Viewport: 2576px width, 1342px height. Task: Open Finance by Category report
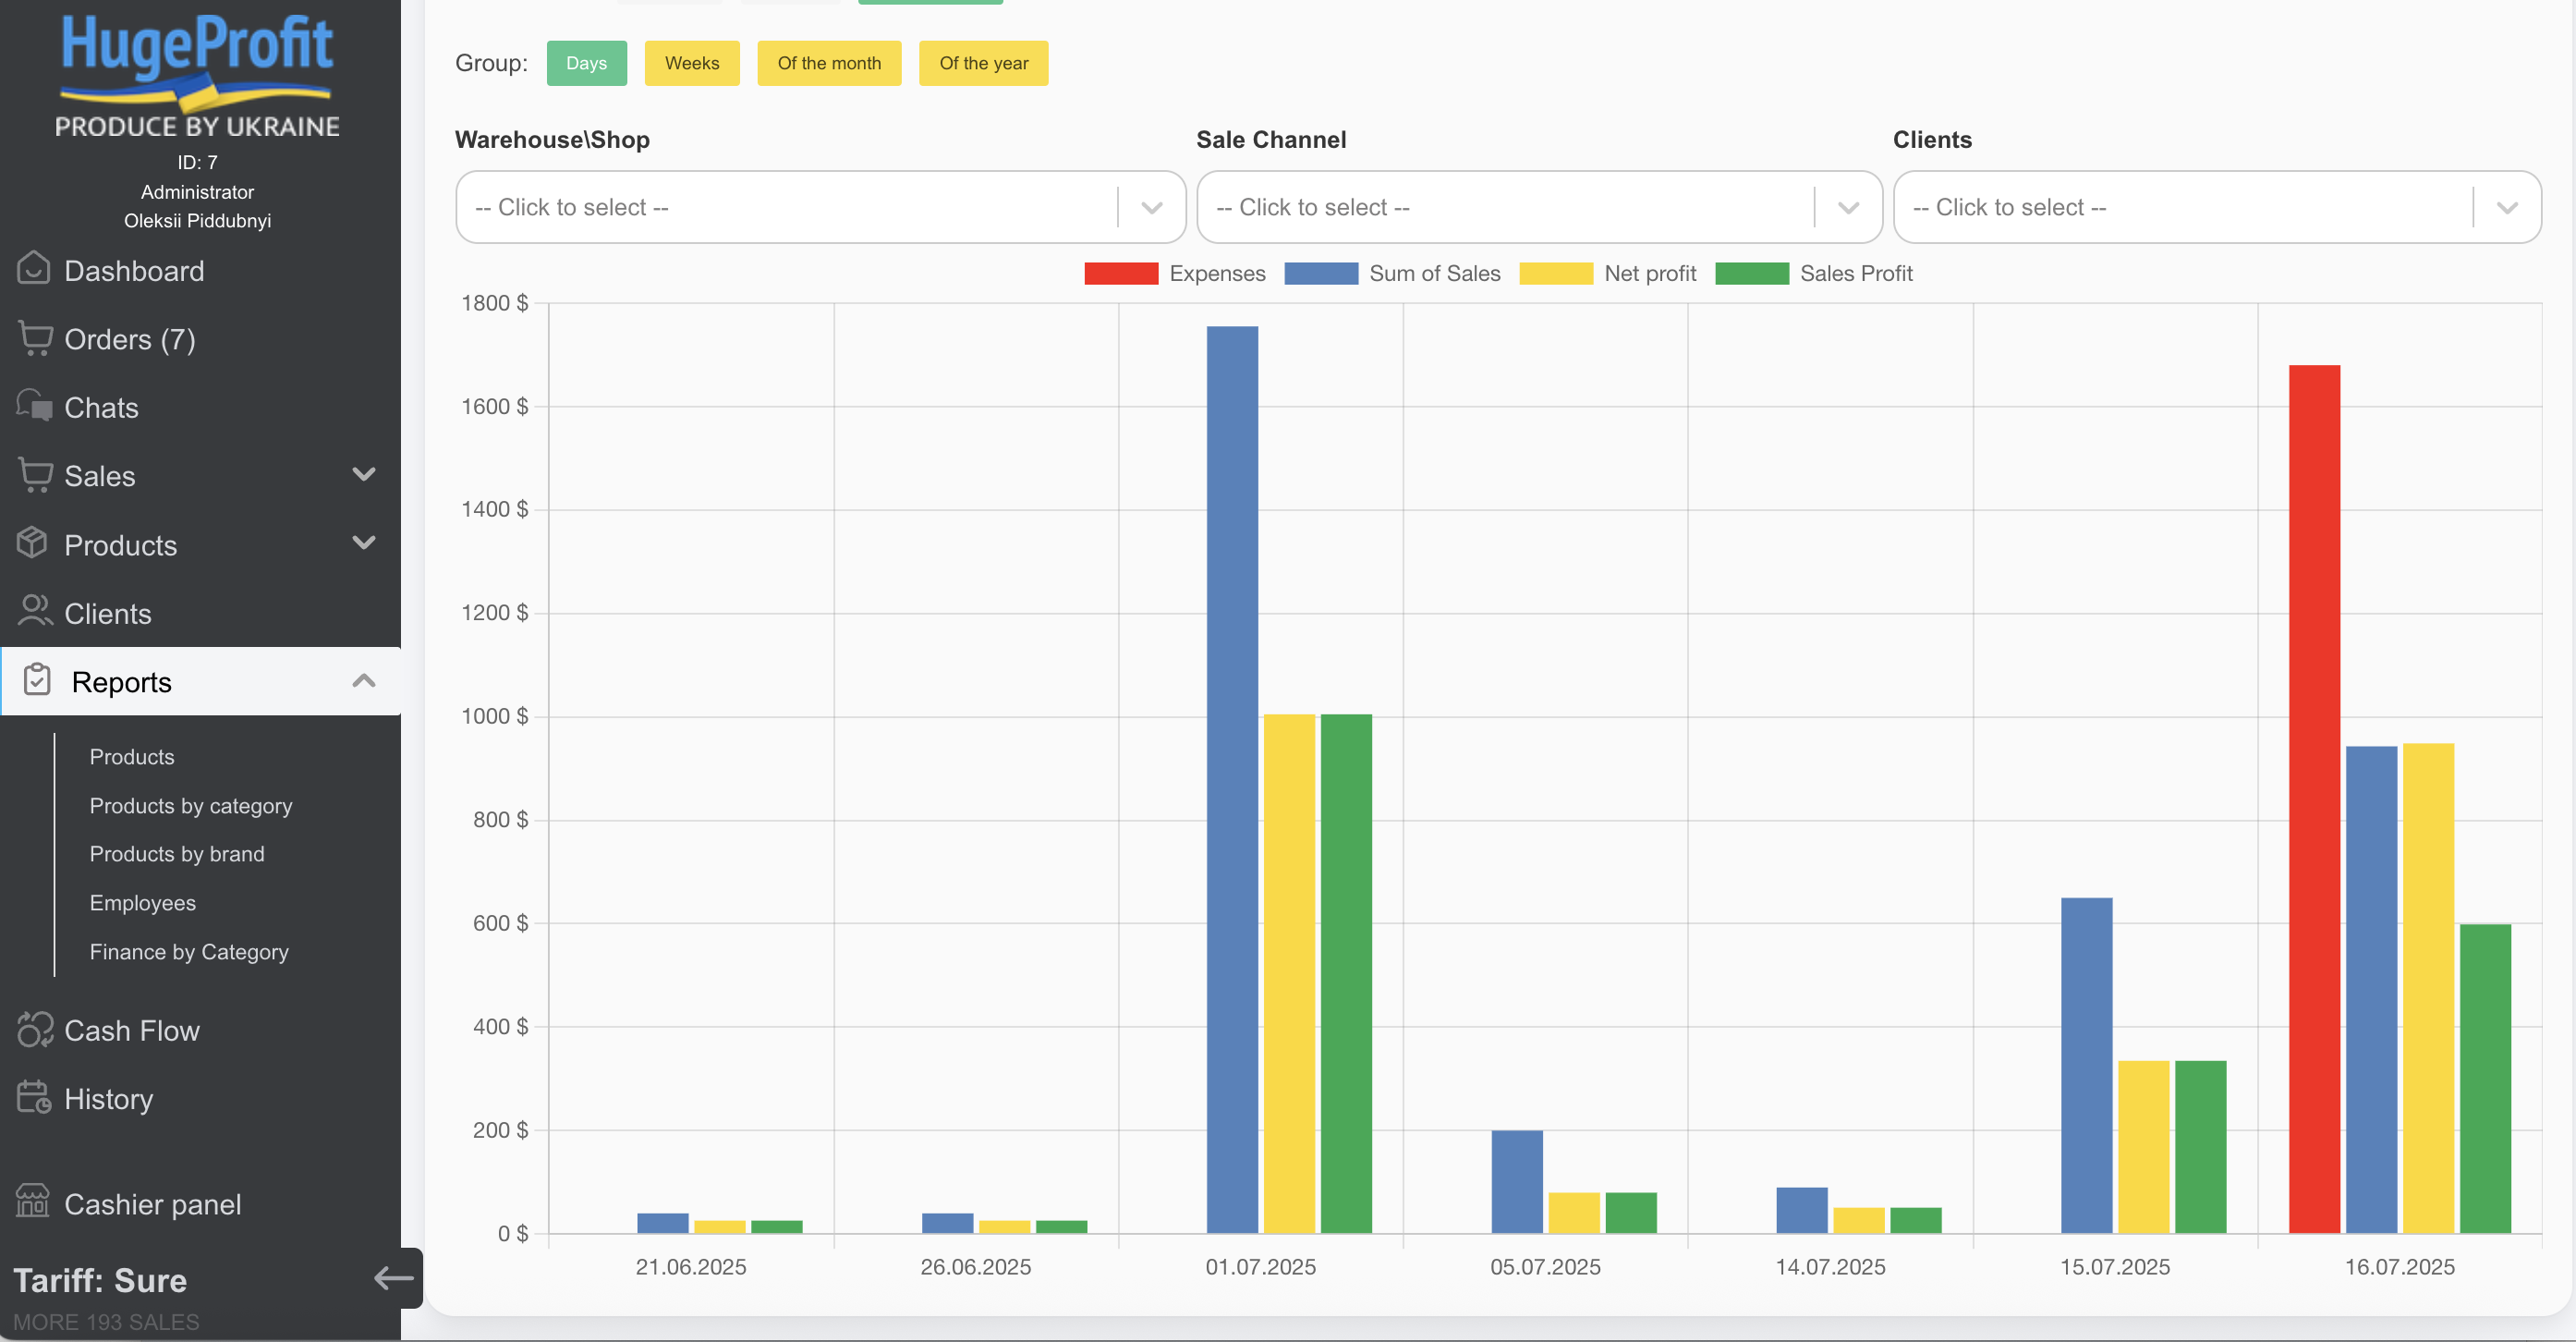(x=189, y=952)
